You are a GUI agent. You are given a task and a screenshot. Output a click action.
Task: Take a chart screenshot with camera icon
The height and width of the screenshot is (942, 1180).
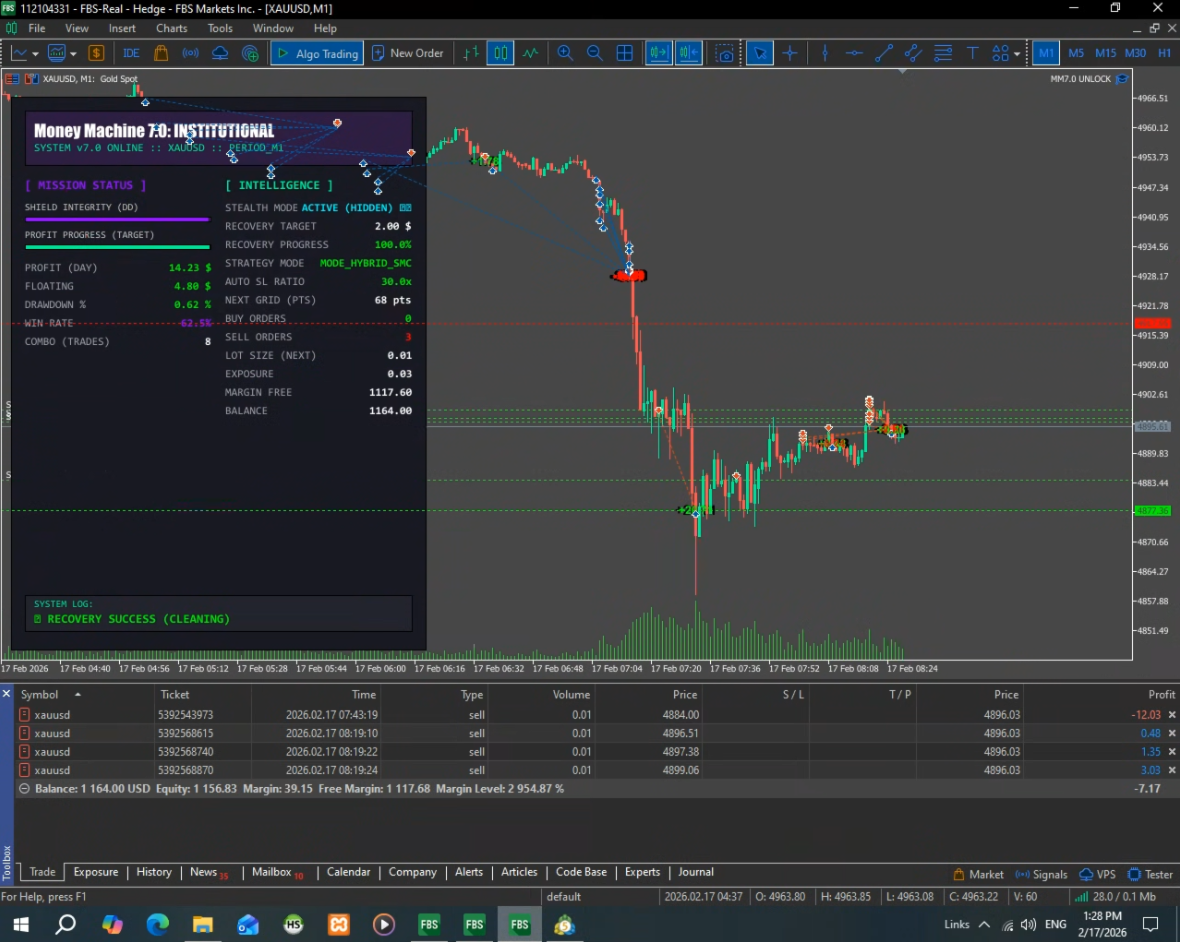(725, 53)
